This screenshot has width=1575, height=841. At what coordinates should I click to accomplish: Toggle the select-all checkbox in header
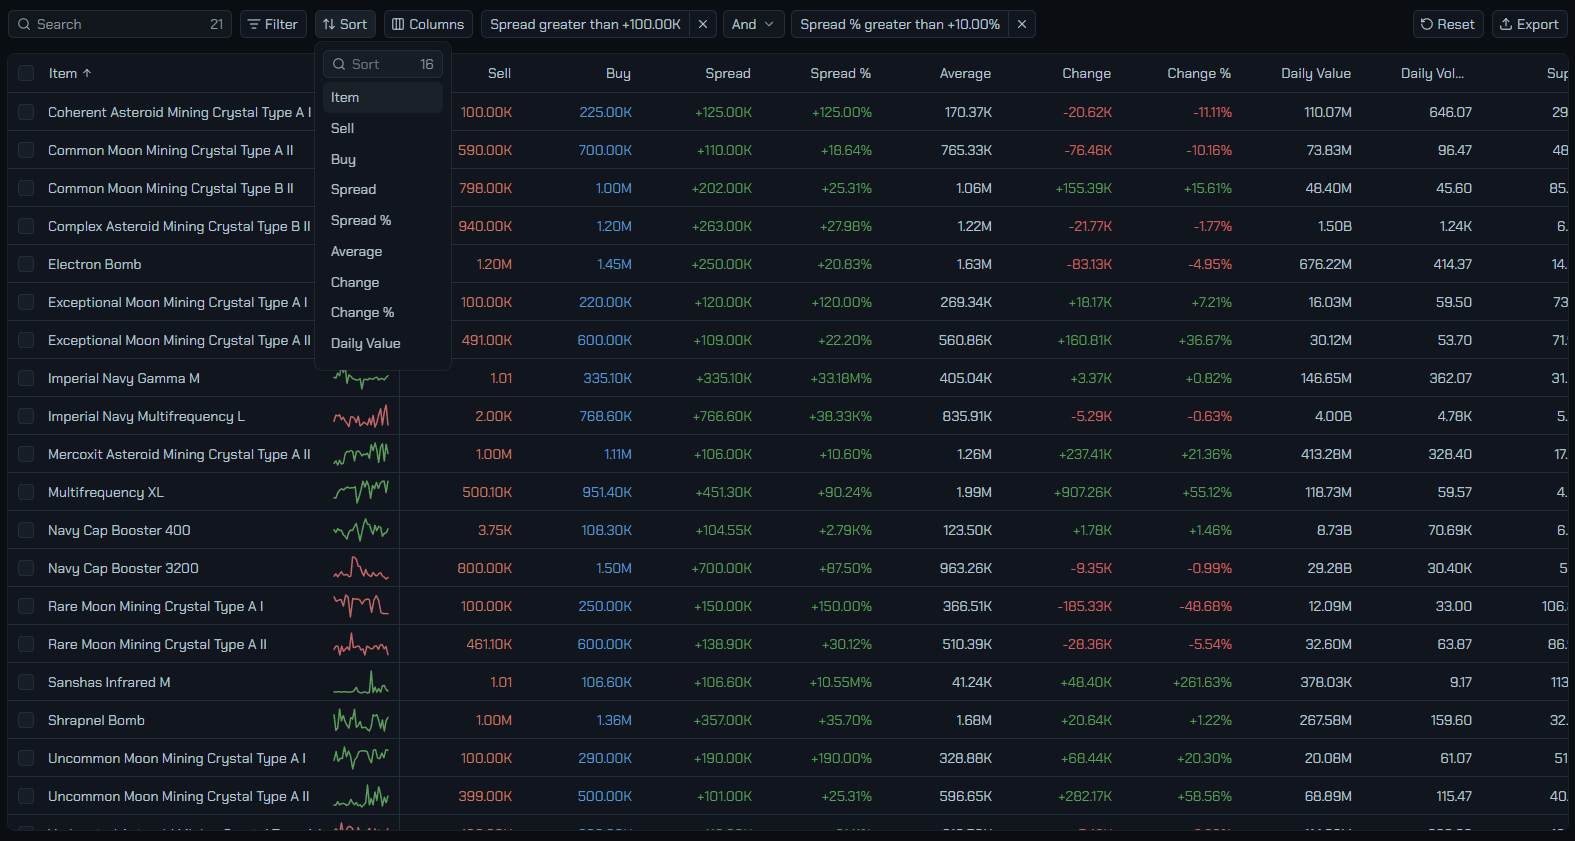[x=26, y=73]
